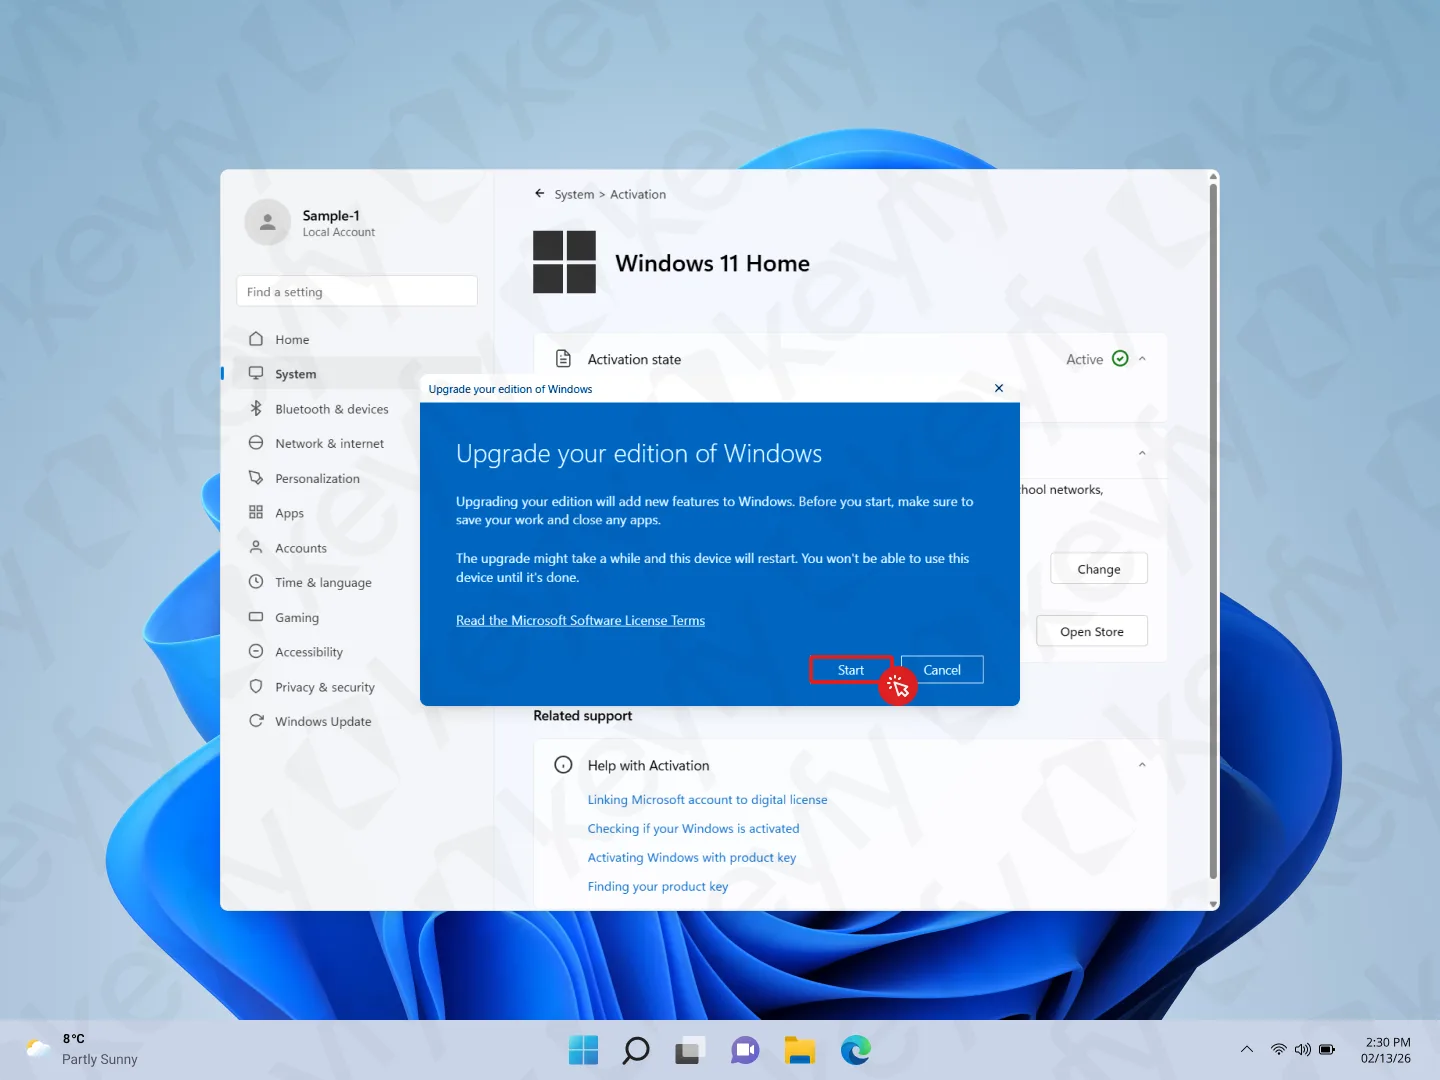This screenshot has width=1440, height=1080.
Task: Open Checking if your Windows is activated
Action: pos(693,829)
